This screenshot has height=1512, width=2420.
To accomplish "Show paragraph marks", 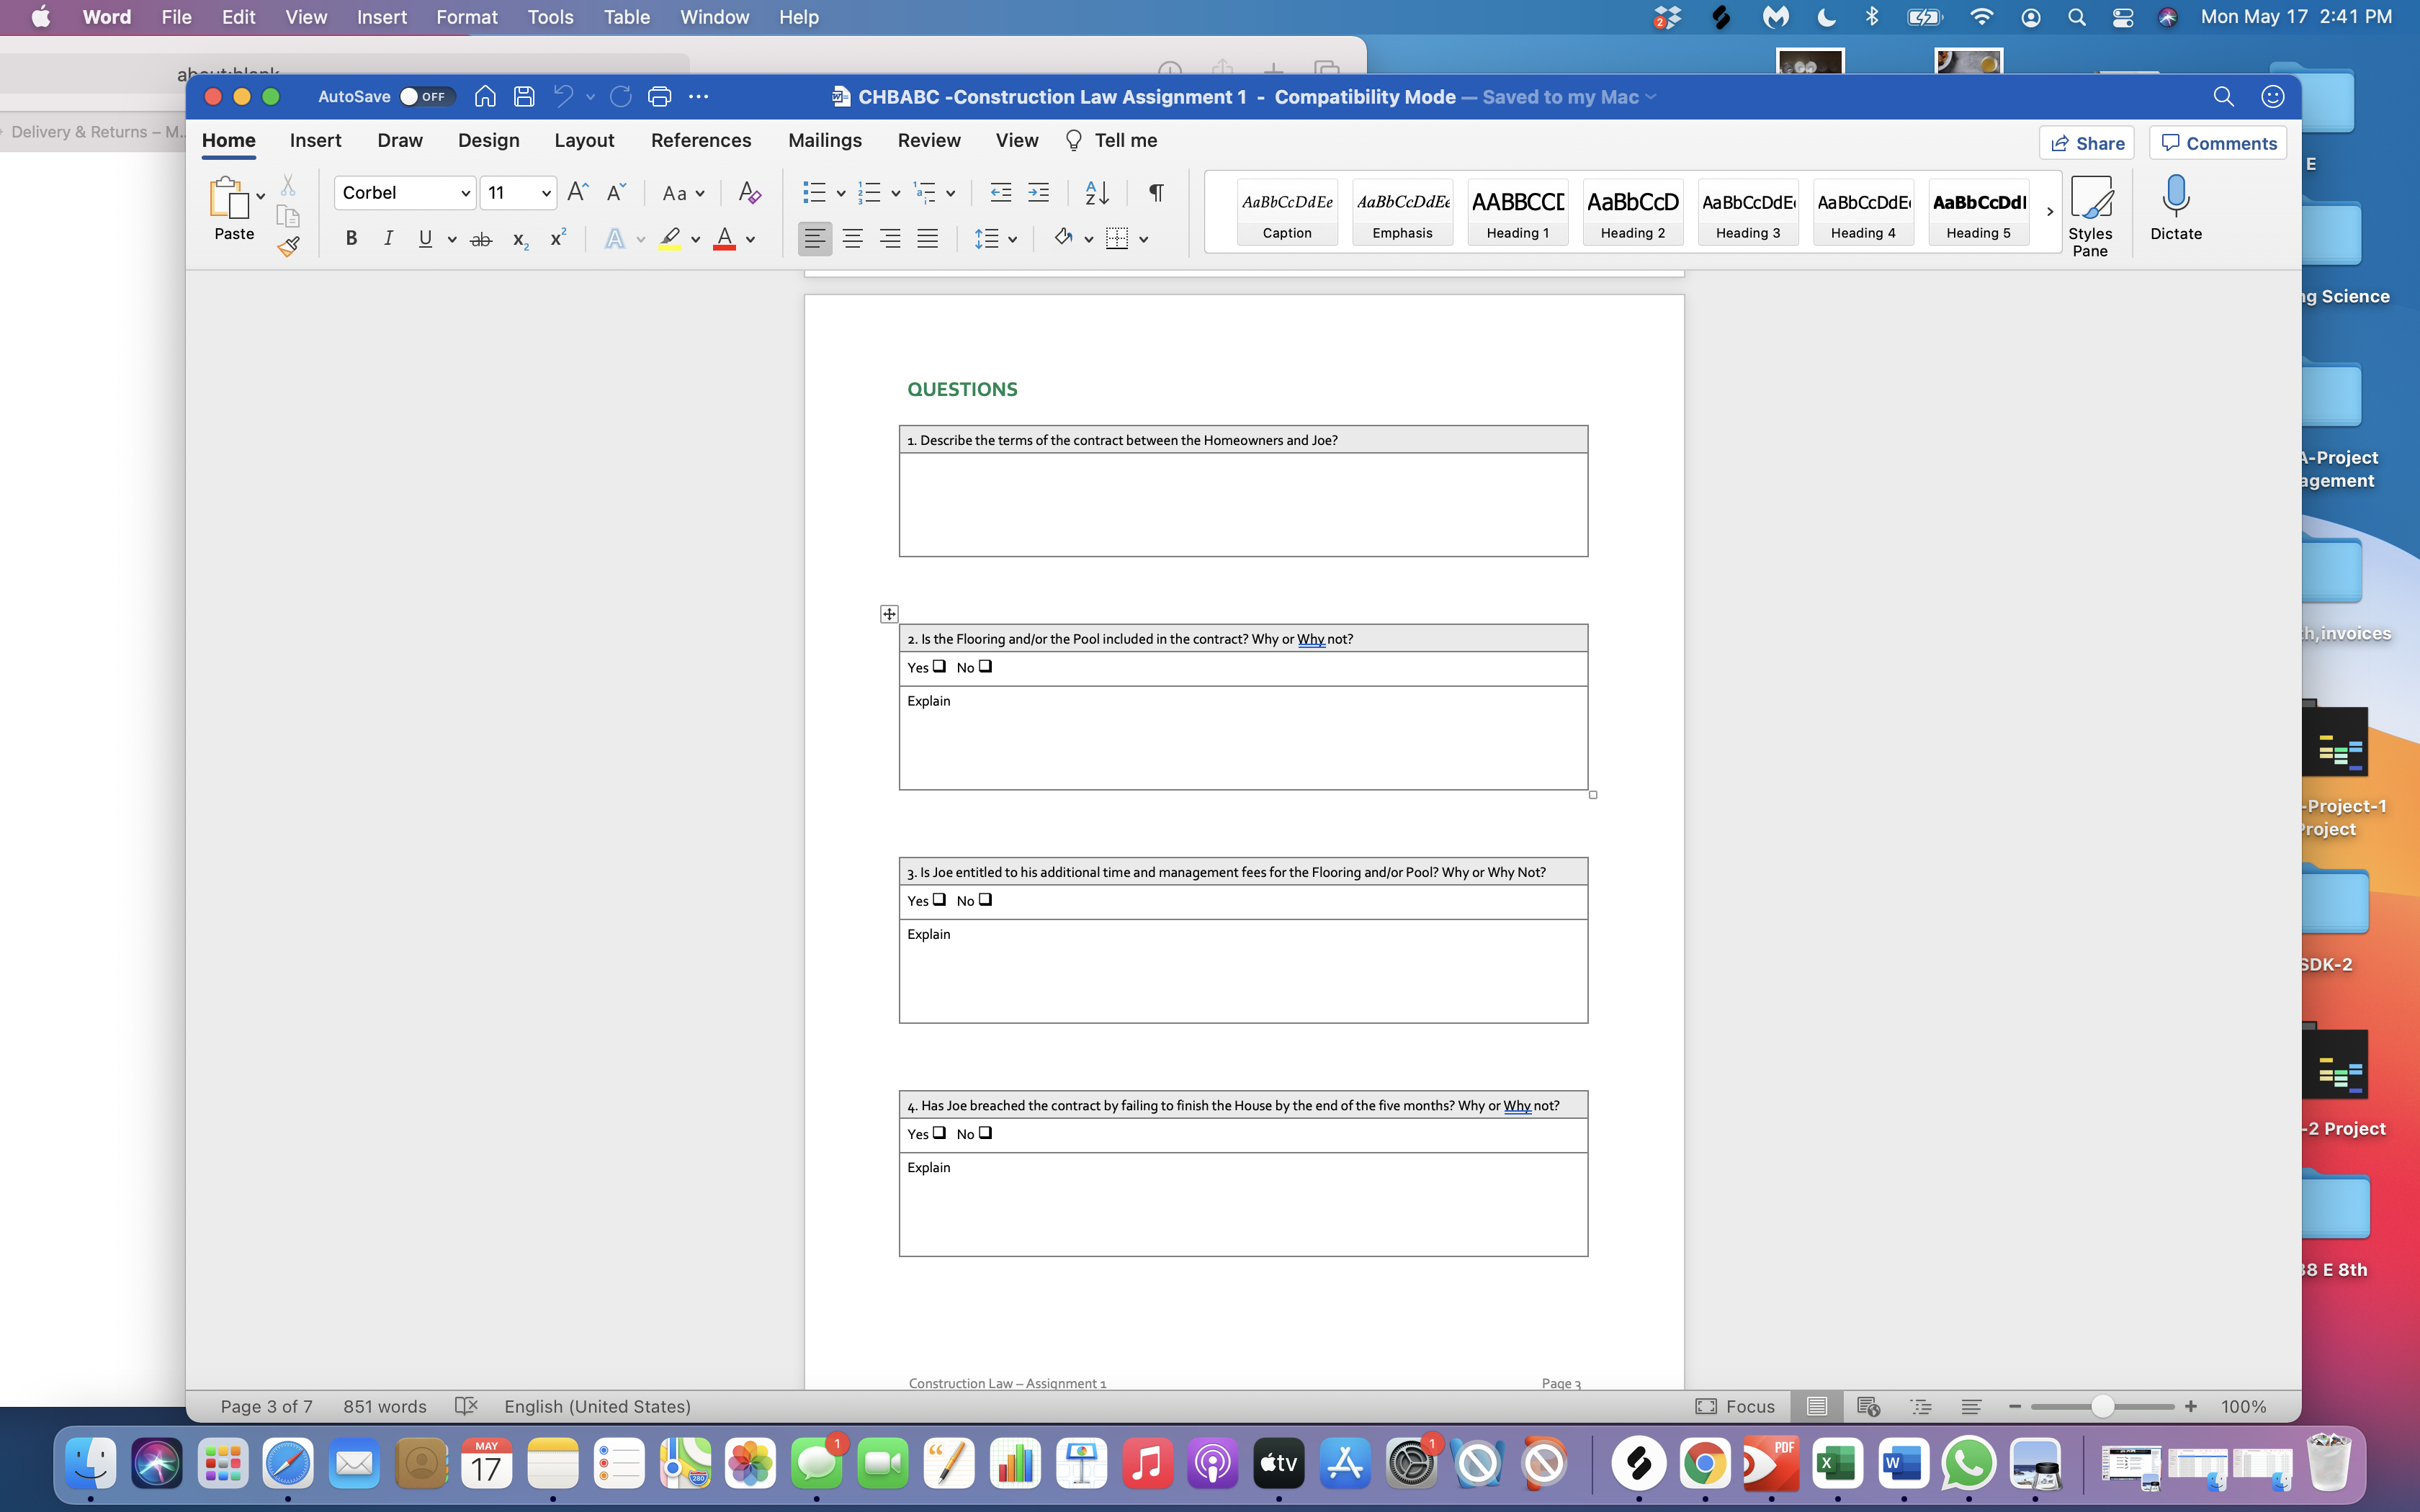I will pos(1156,192).
